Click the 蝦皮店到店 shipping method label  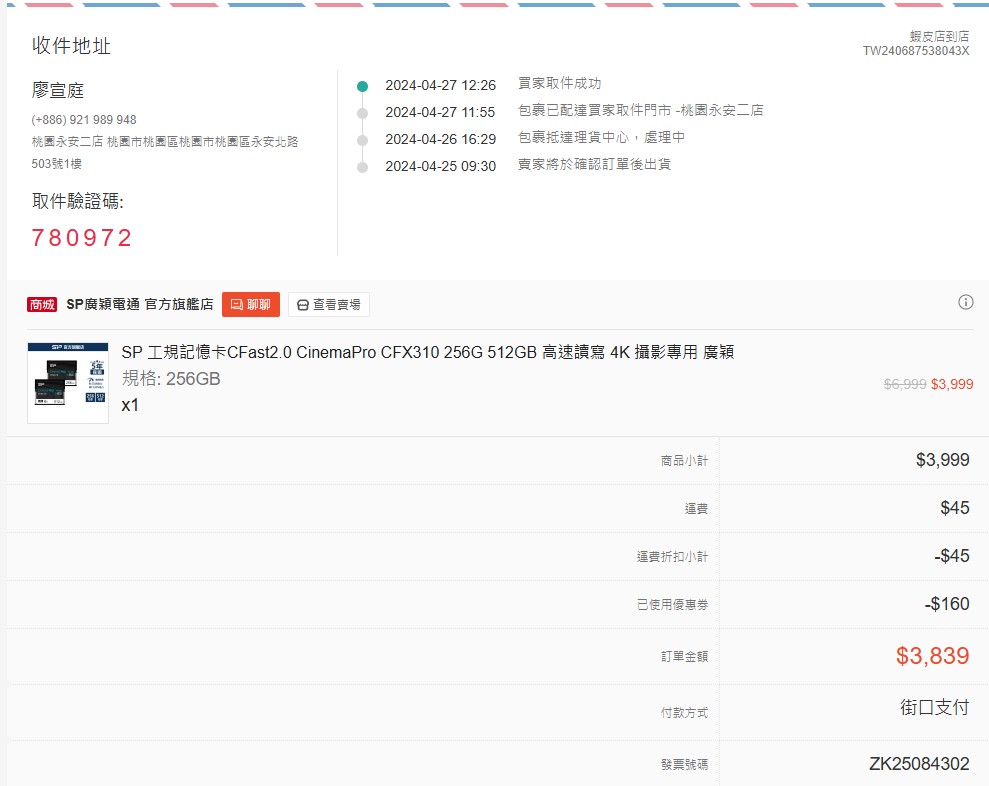pyautogui.click(x=939, y=36)
